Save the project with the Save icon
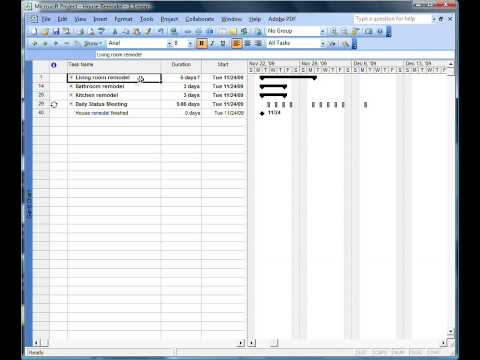 tap(56, 31)
